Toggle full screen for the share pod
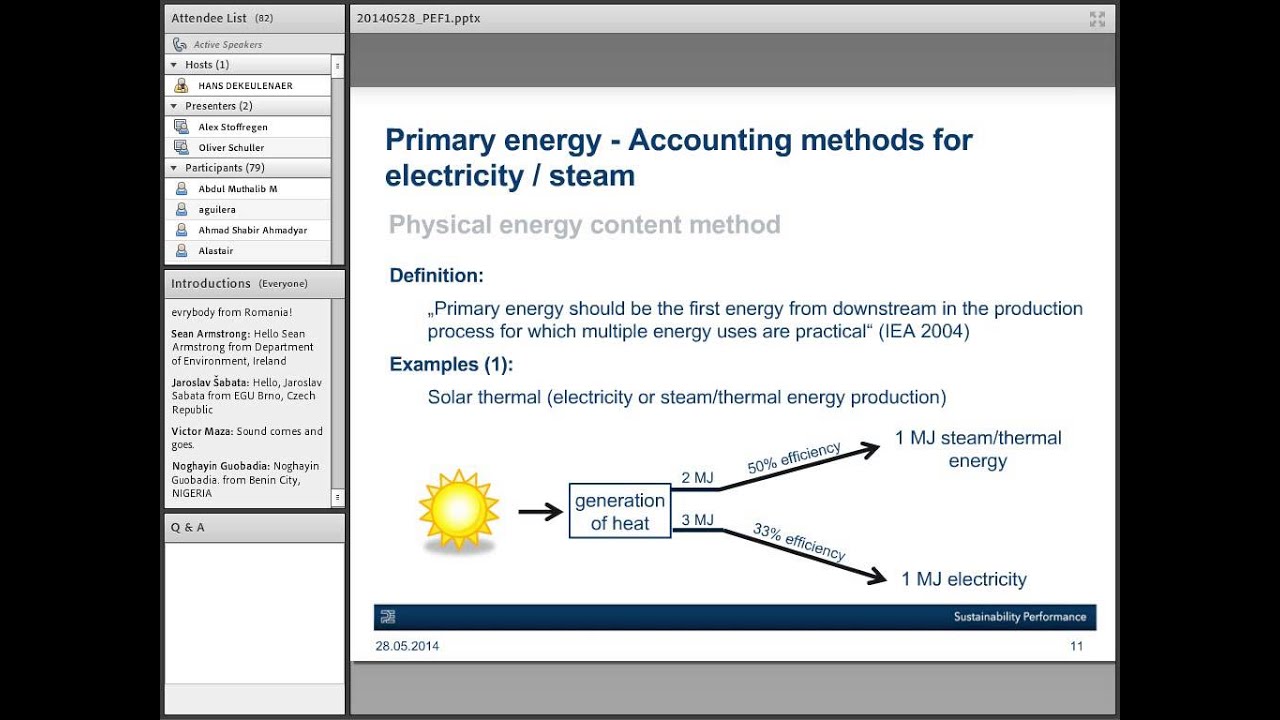 click(1097, 18)
